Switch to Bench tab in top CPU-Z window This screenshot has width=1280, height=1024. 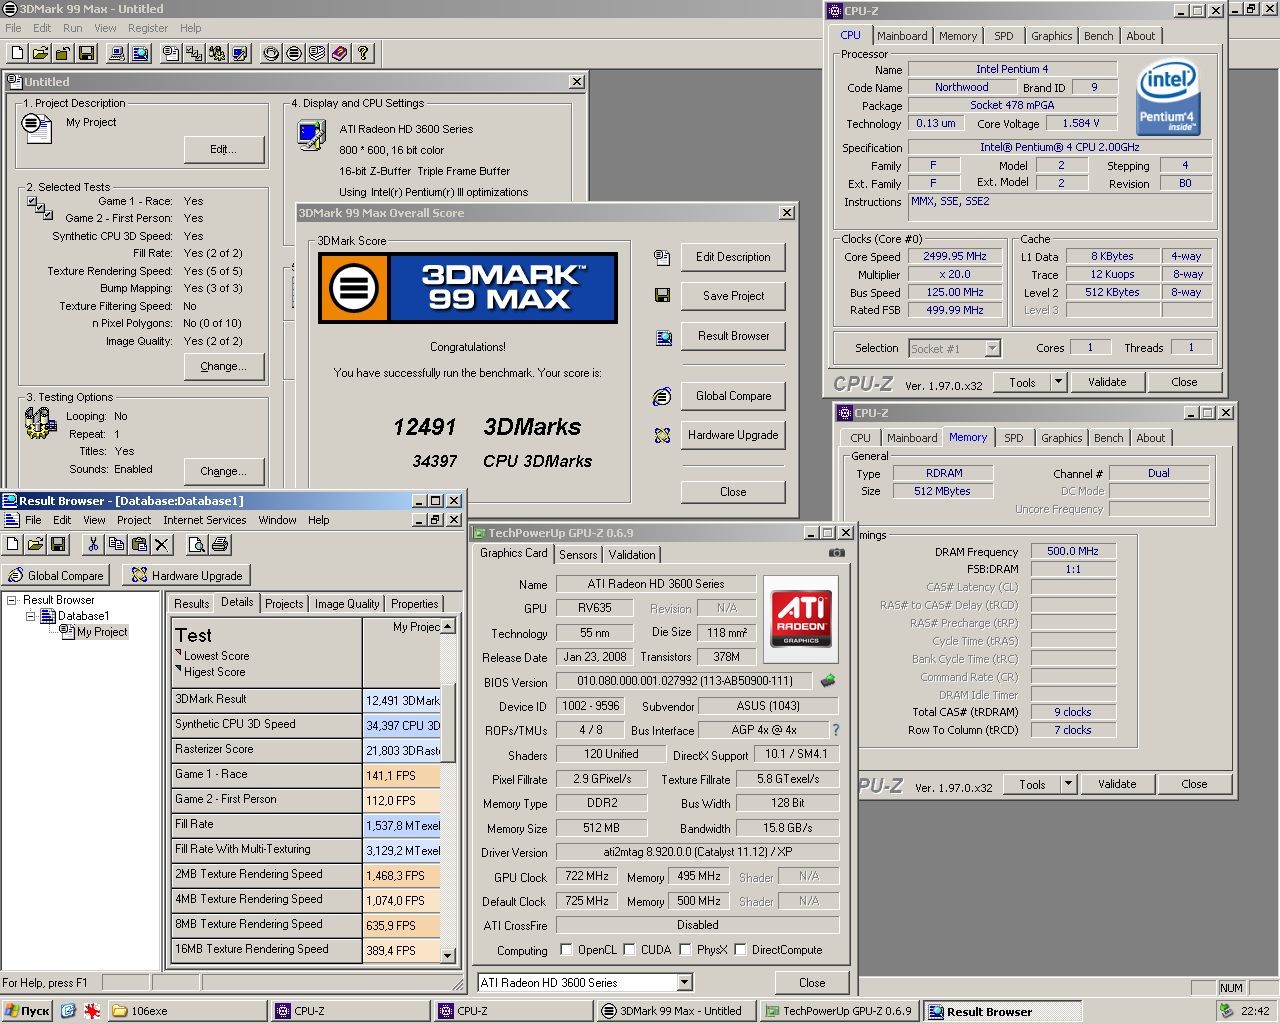point(1098,36)
